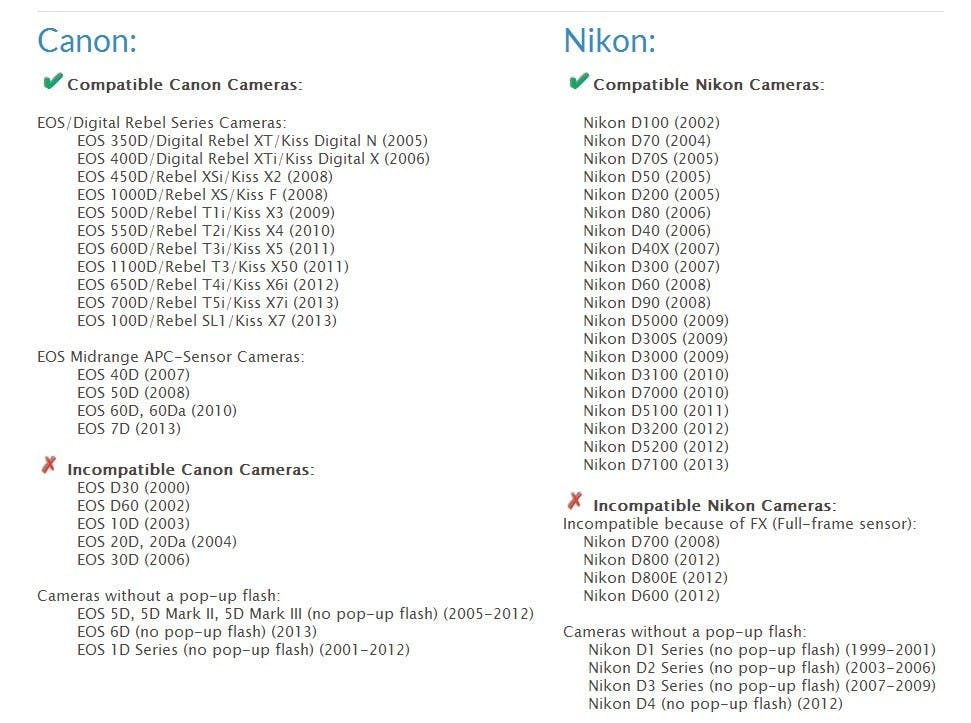The image size is (971, 723).
Task: Click Nikon D5200 (2012) entry
Action: pyautogui.click(x=656, y=446)
